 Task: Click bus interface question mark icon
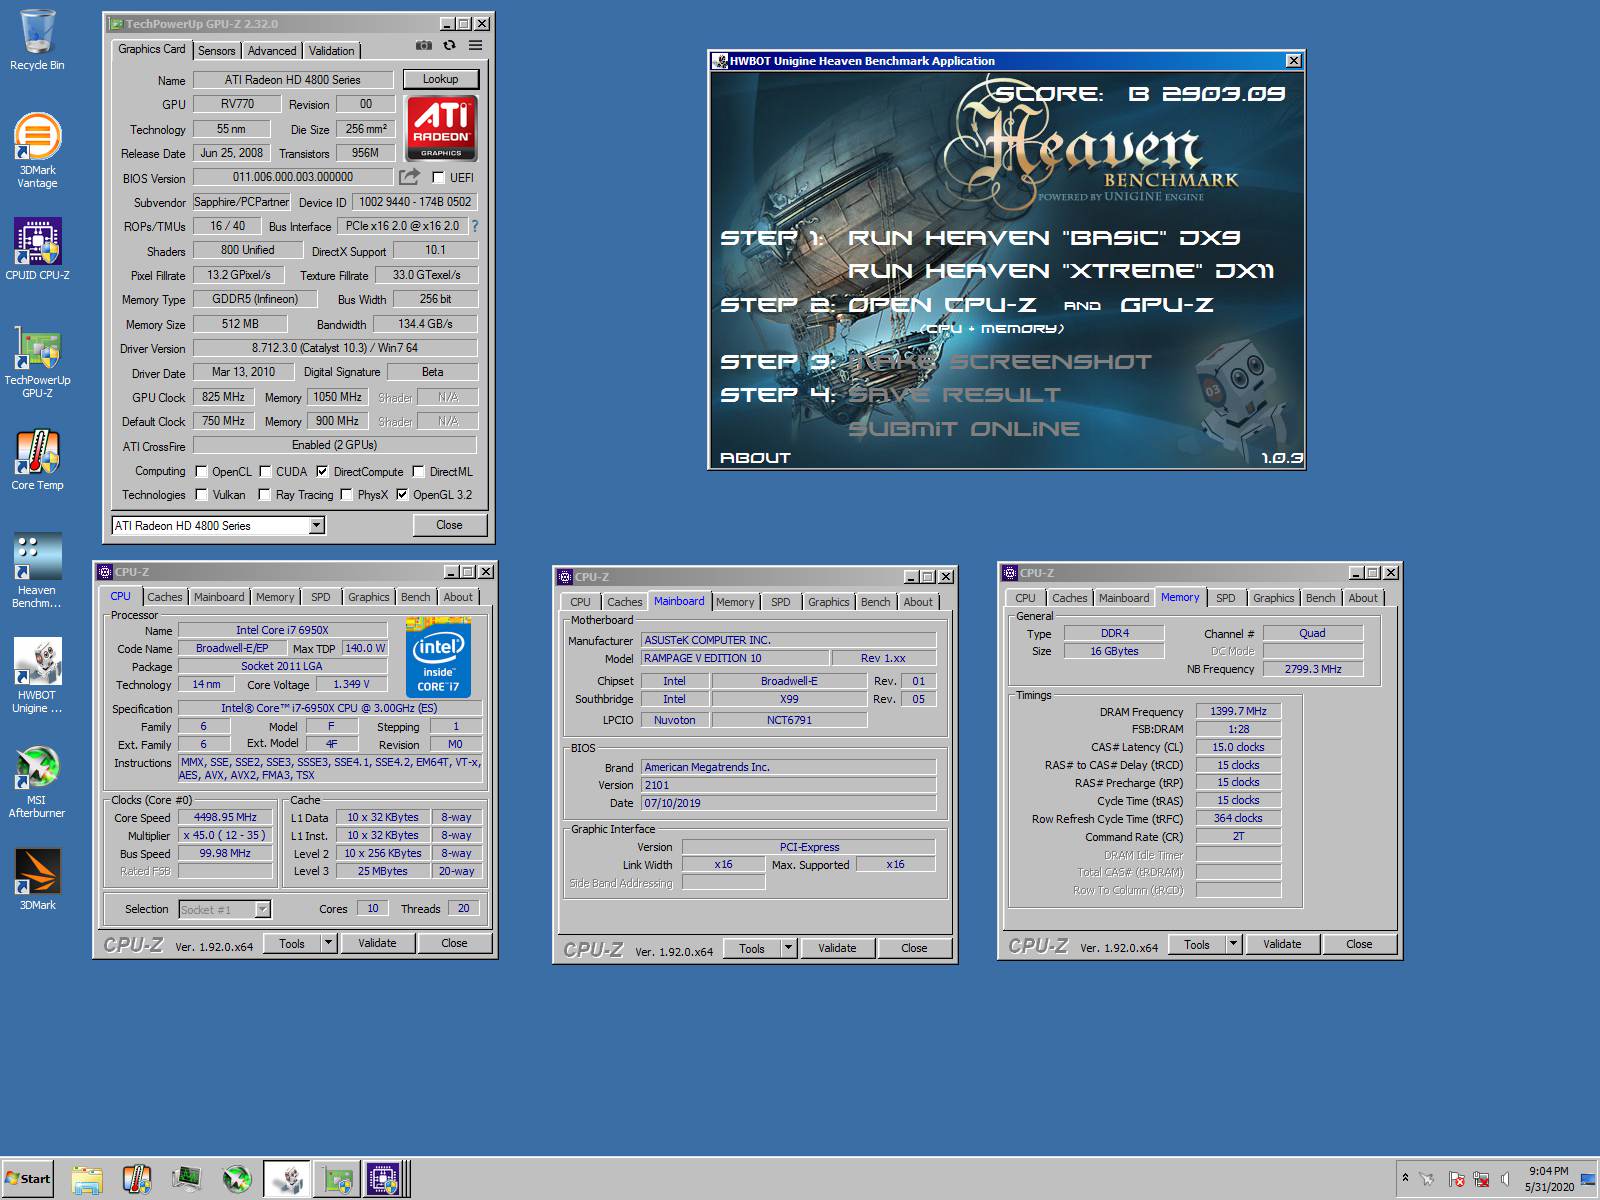[475, 226]
